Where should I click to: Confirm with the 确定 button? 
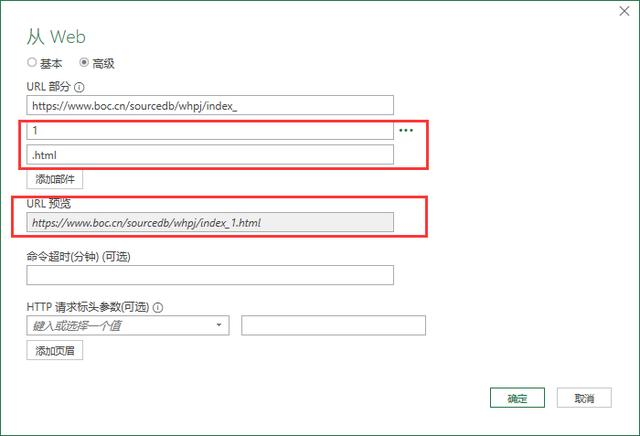pos(517,398)
